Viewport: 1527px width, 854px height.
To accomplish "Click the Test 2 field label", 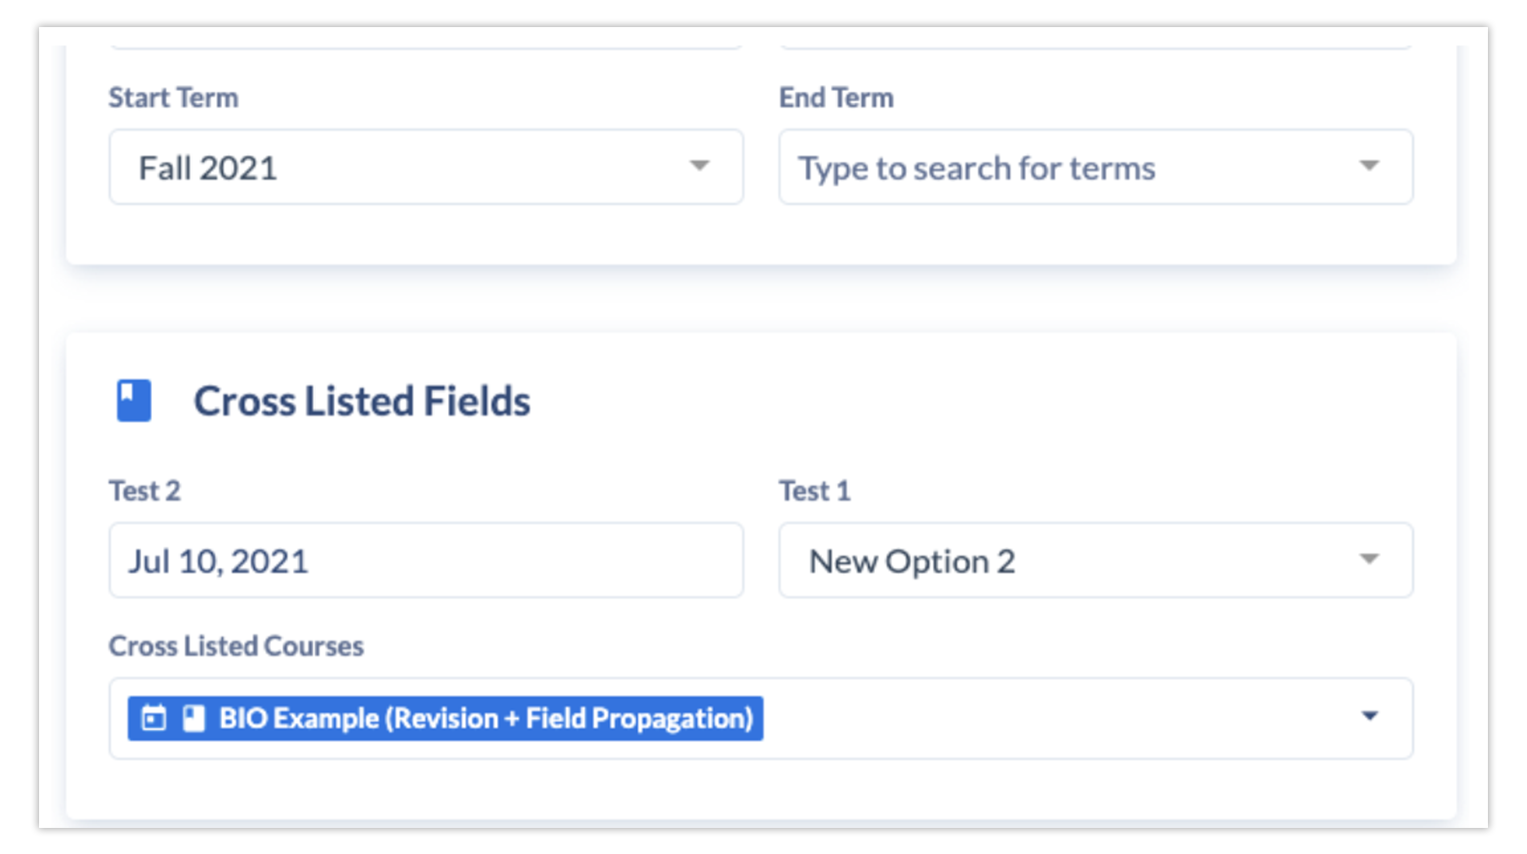I will coord(145,491).
